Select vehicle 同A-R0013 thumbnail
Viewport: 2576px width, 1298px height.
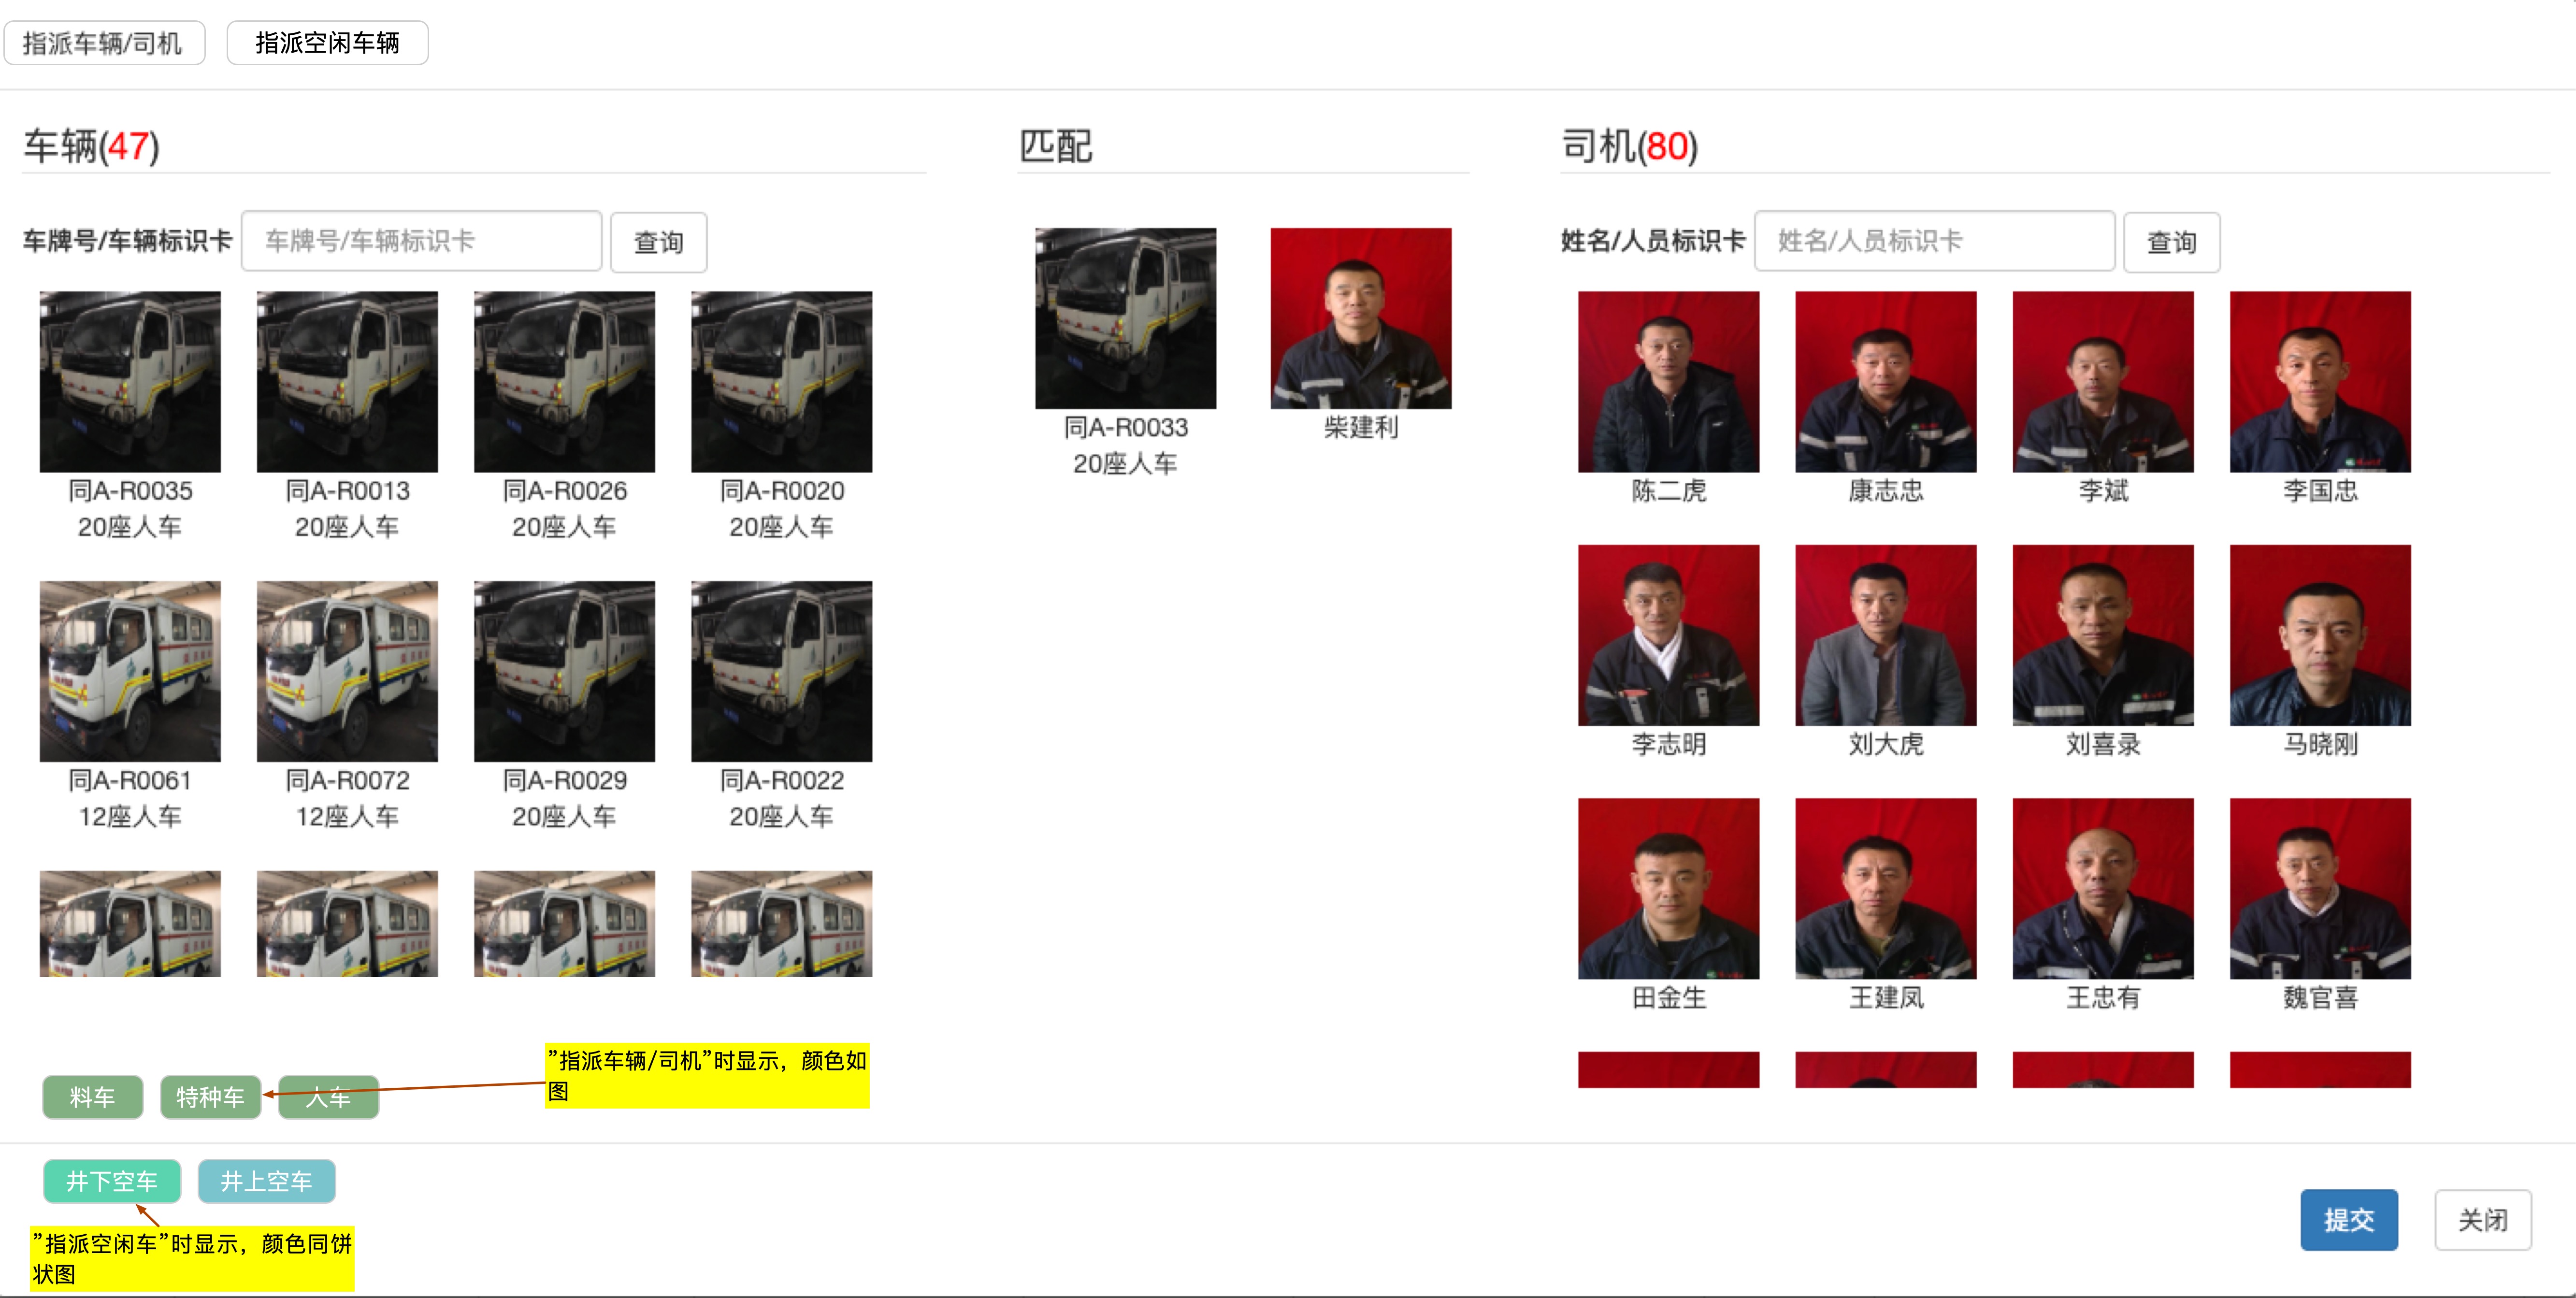347,381
